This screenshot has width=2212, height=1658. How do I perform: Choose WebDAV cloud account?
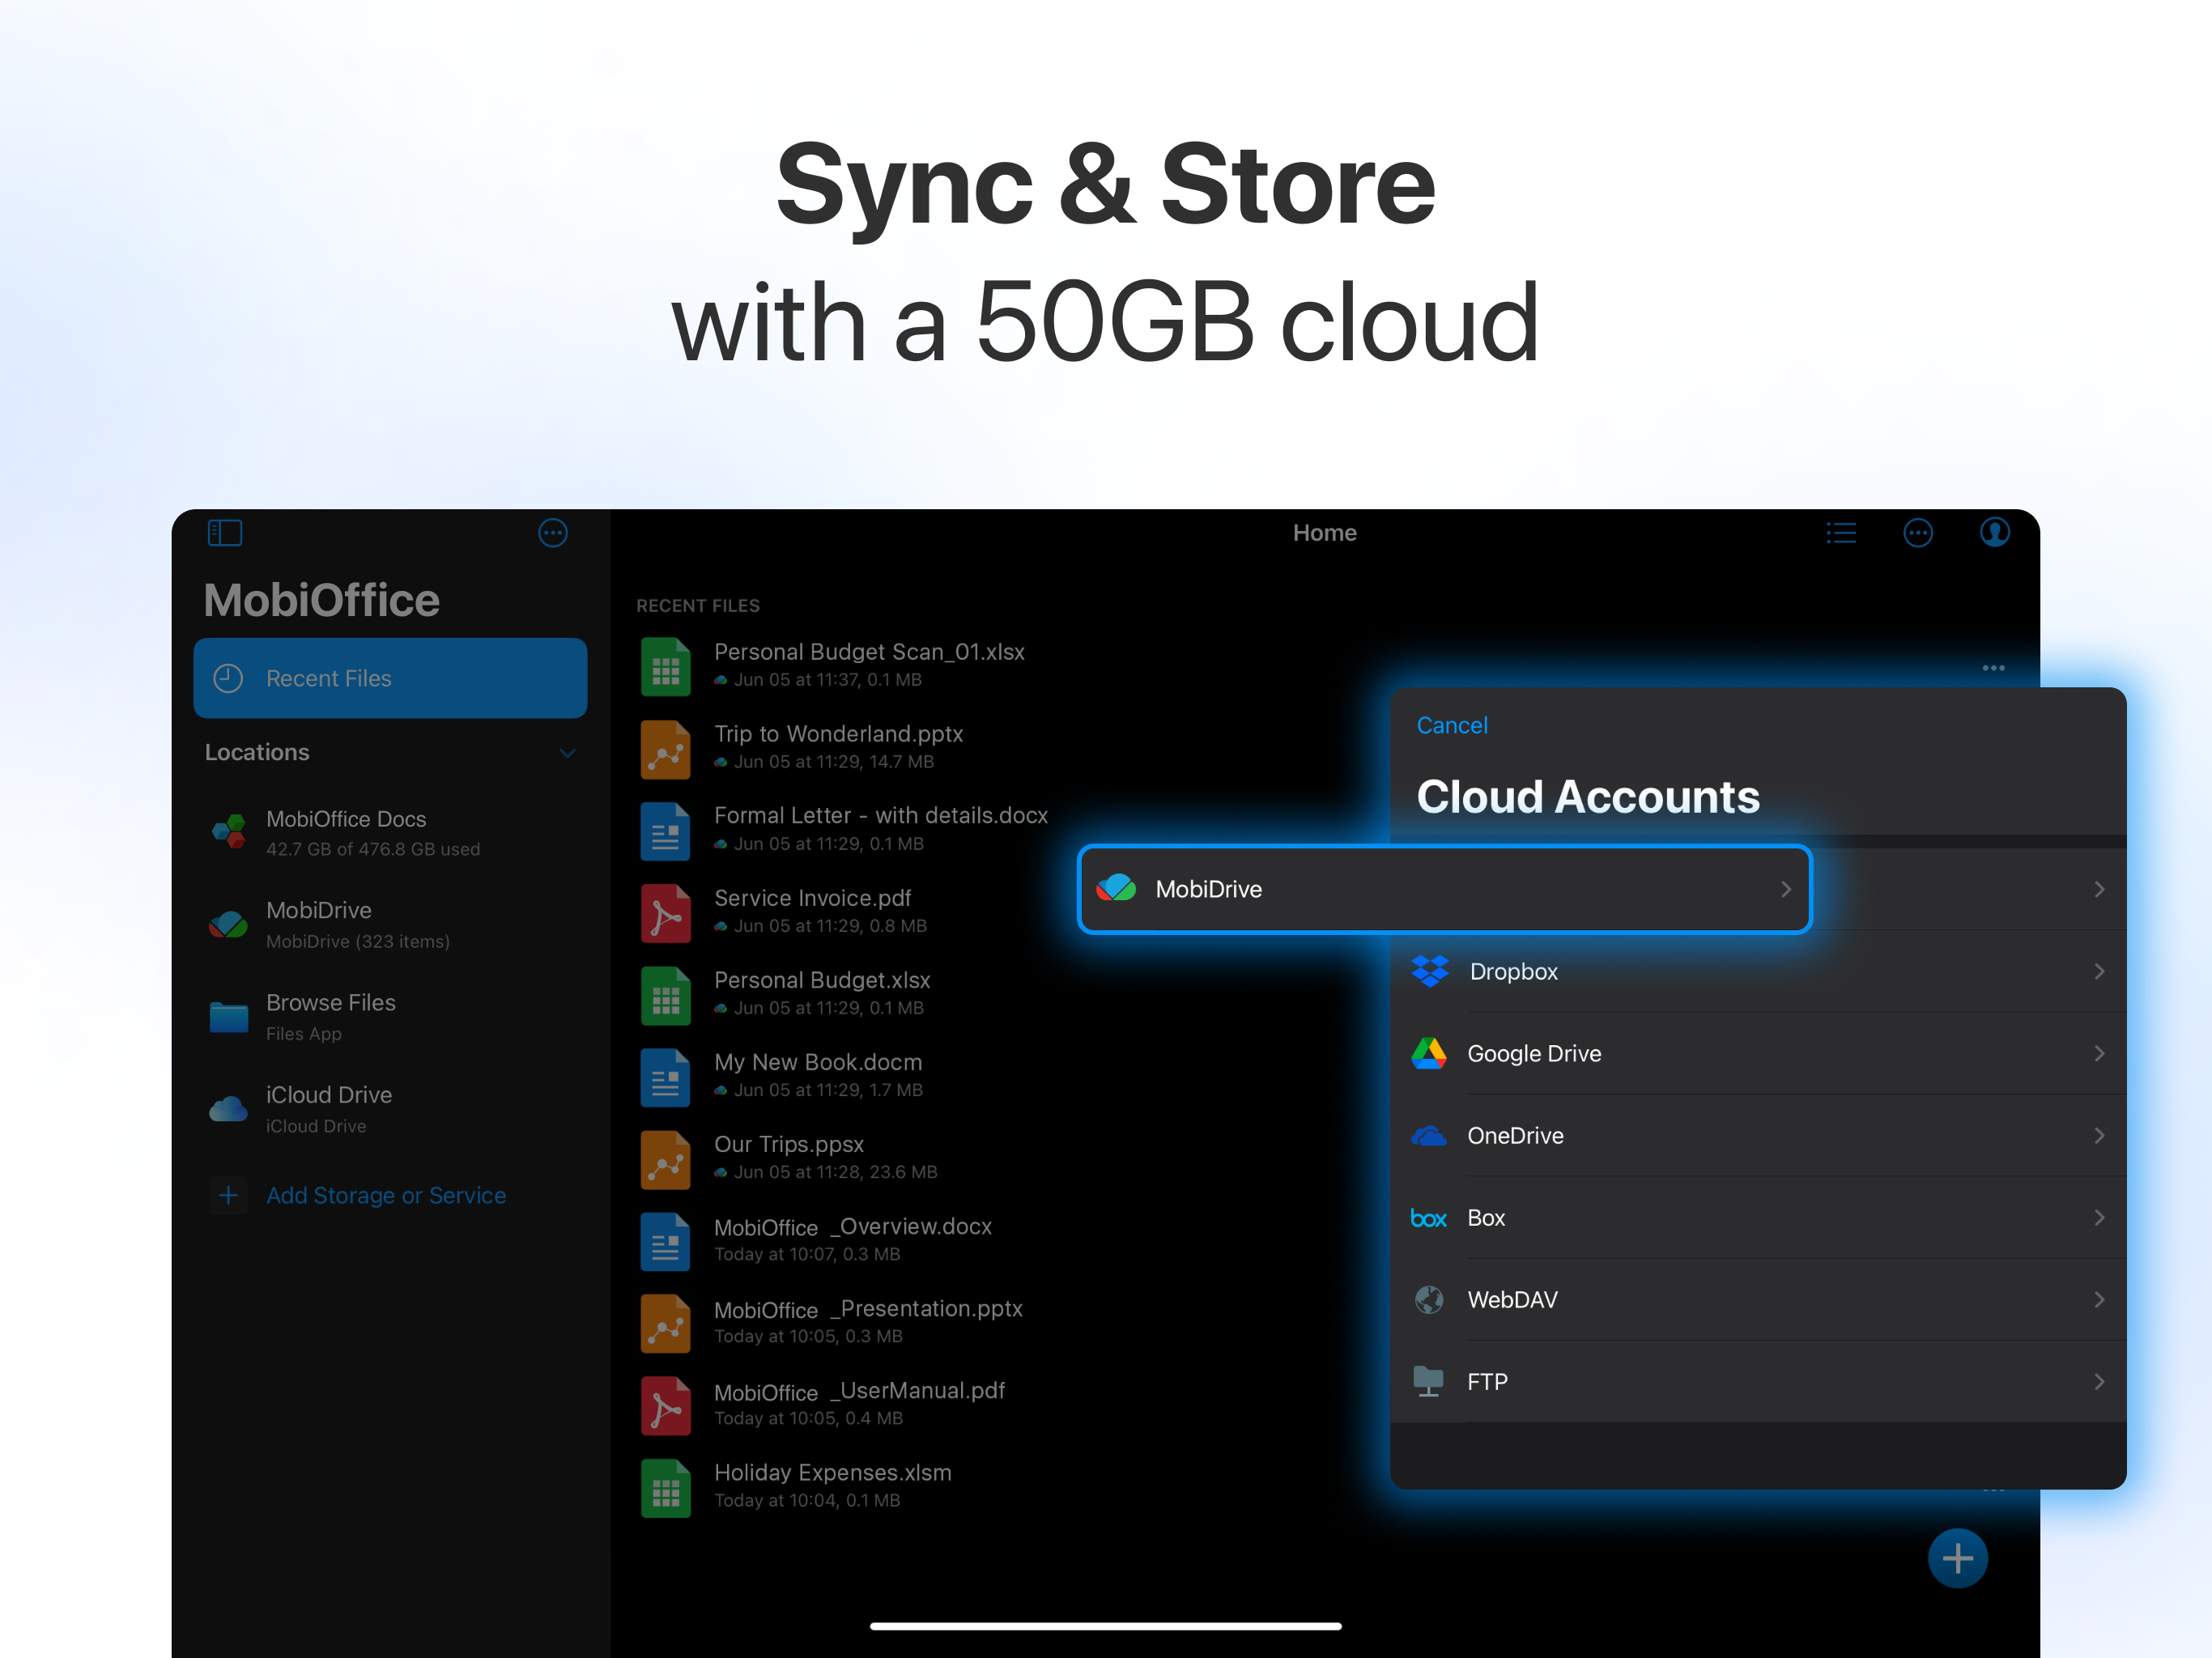1758,1299
